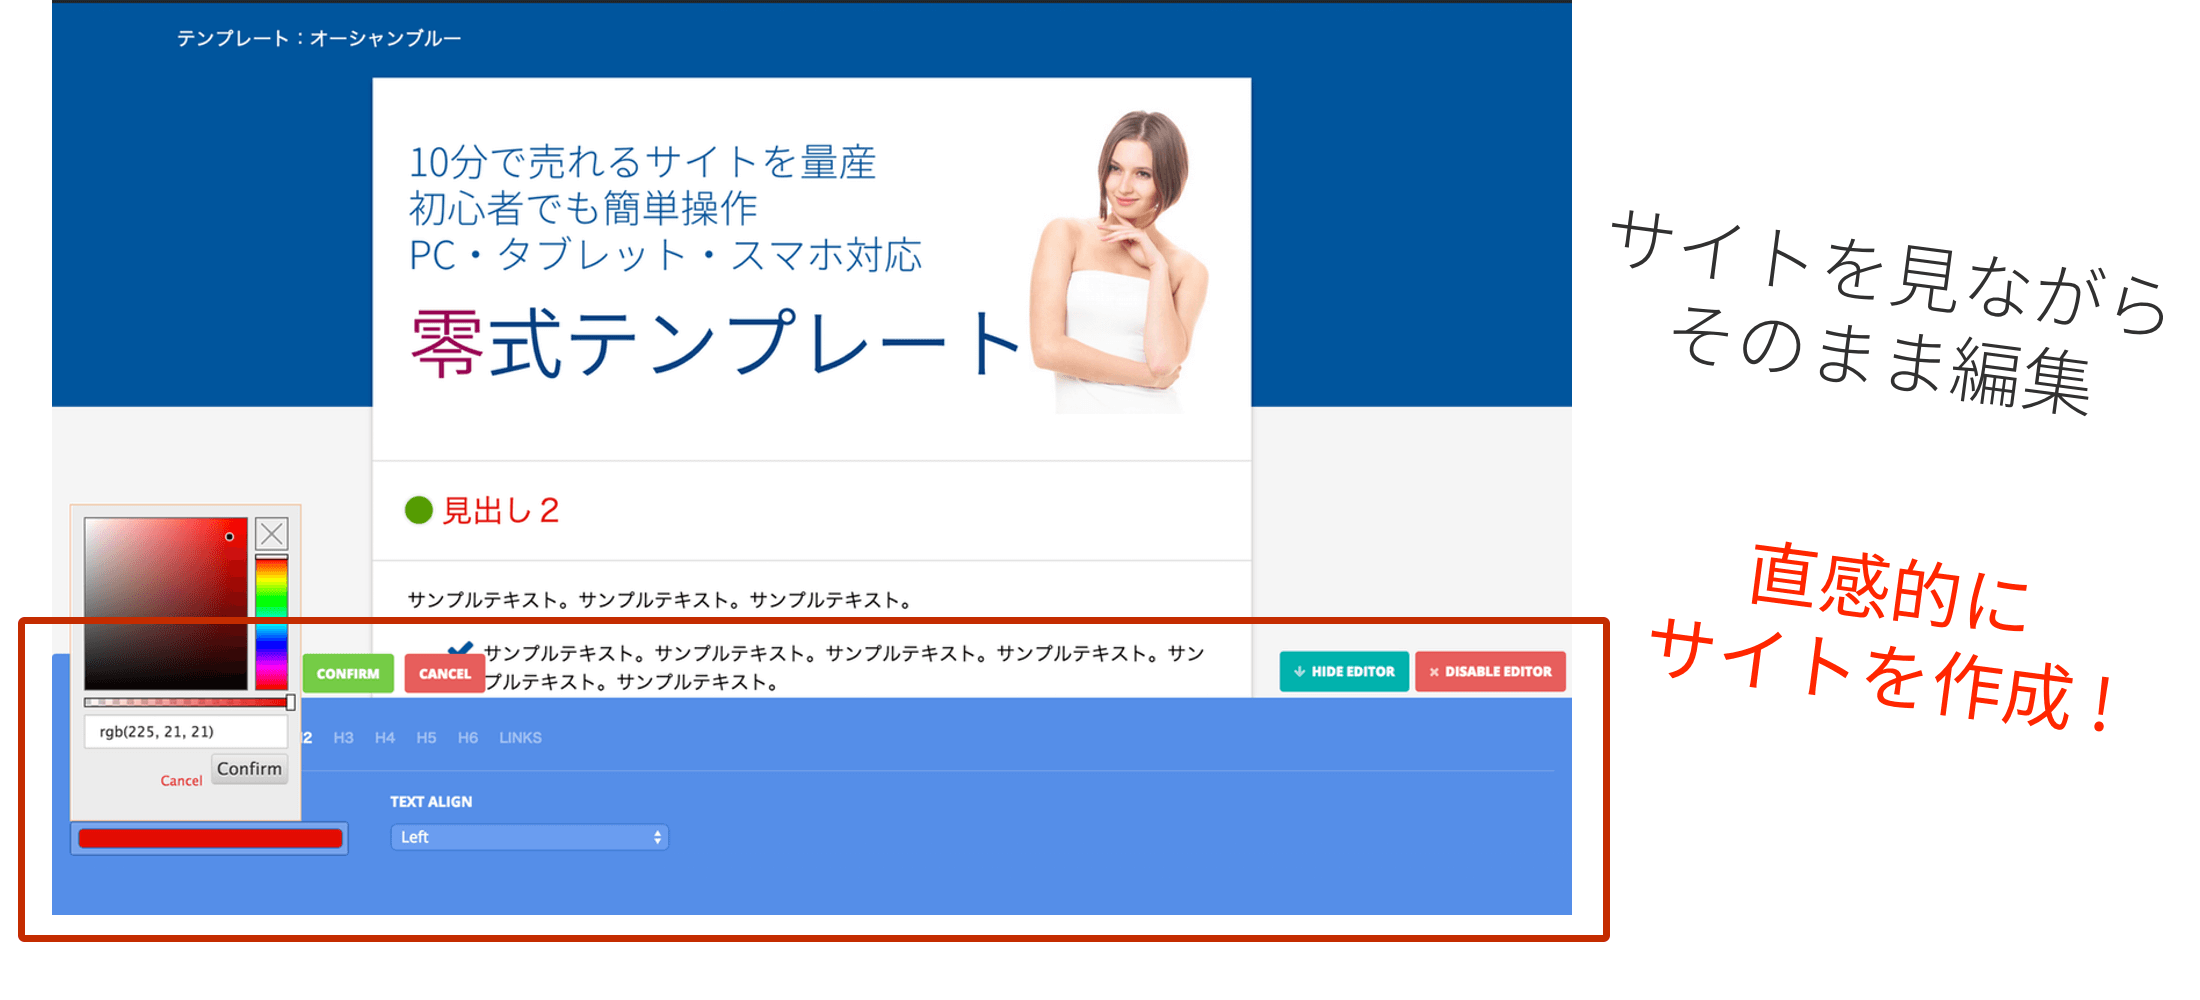Click the 零式テンプレート title text
Screen dimensions: 2200x1000
pos(716,343)
